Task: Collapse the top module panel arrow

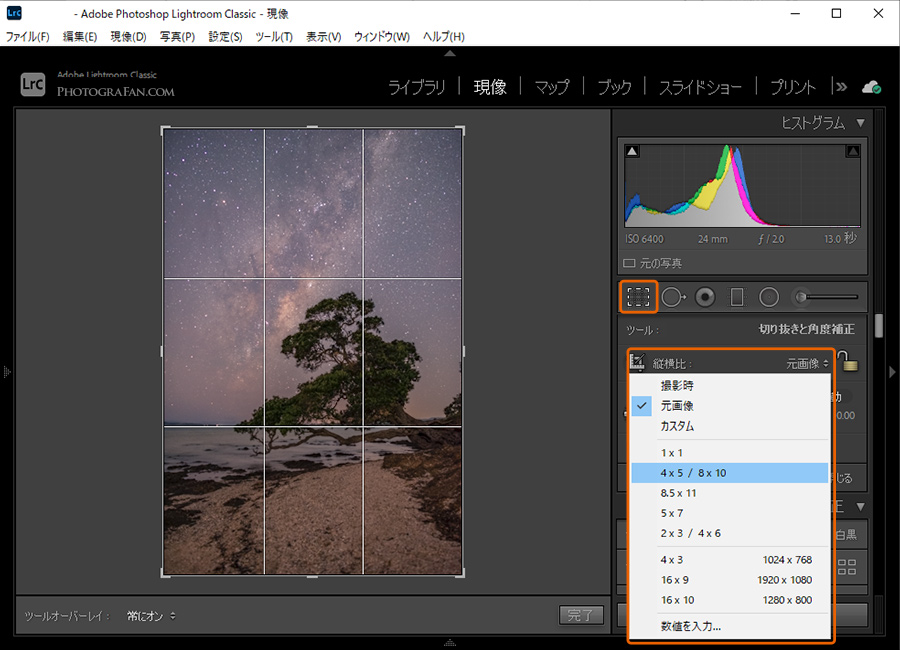Action: [x=450, y=53]
